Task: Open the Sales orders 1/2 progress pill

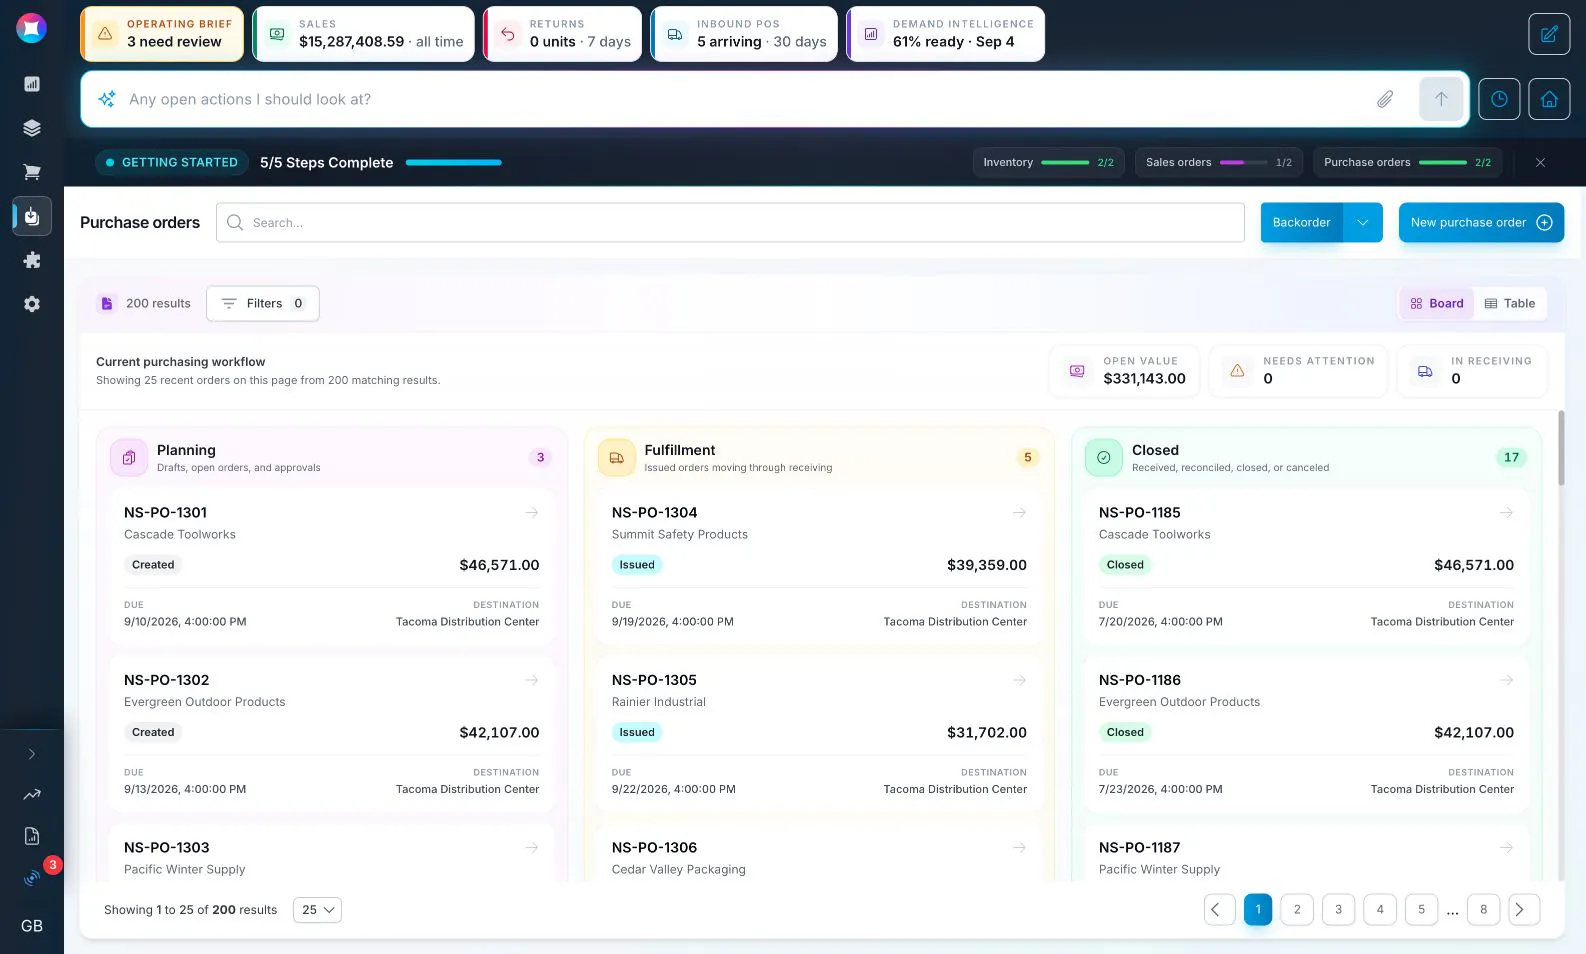Action: (1218, 162)
